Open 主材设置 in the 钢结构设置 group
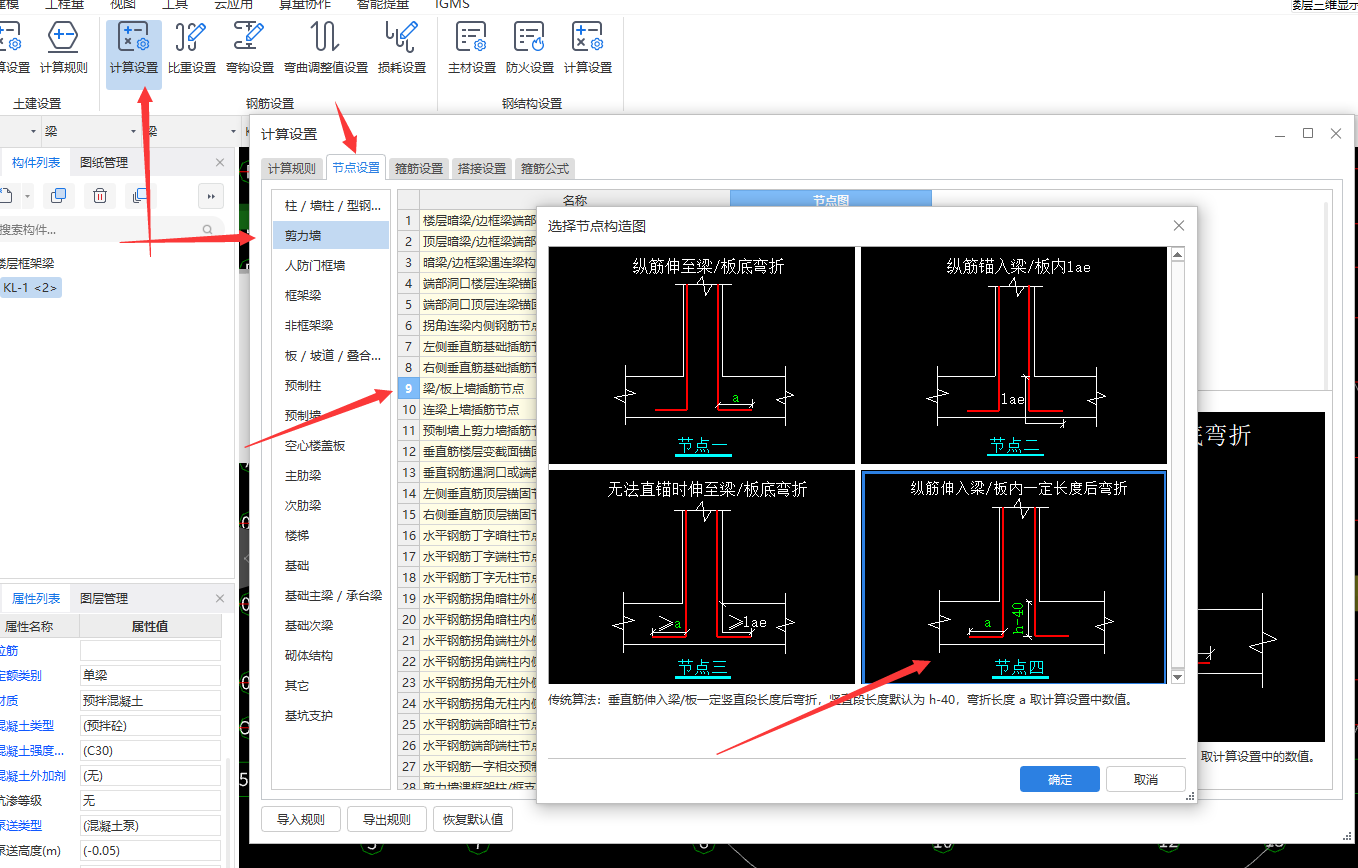The height and width of the screenshot is (868, 1358). (x=472, y=48)
